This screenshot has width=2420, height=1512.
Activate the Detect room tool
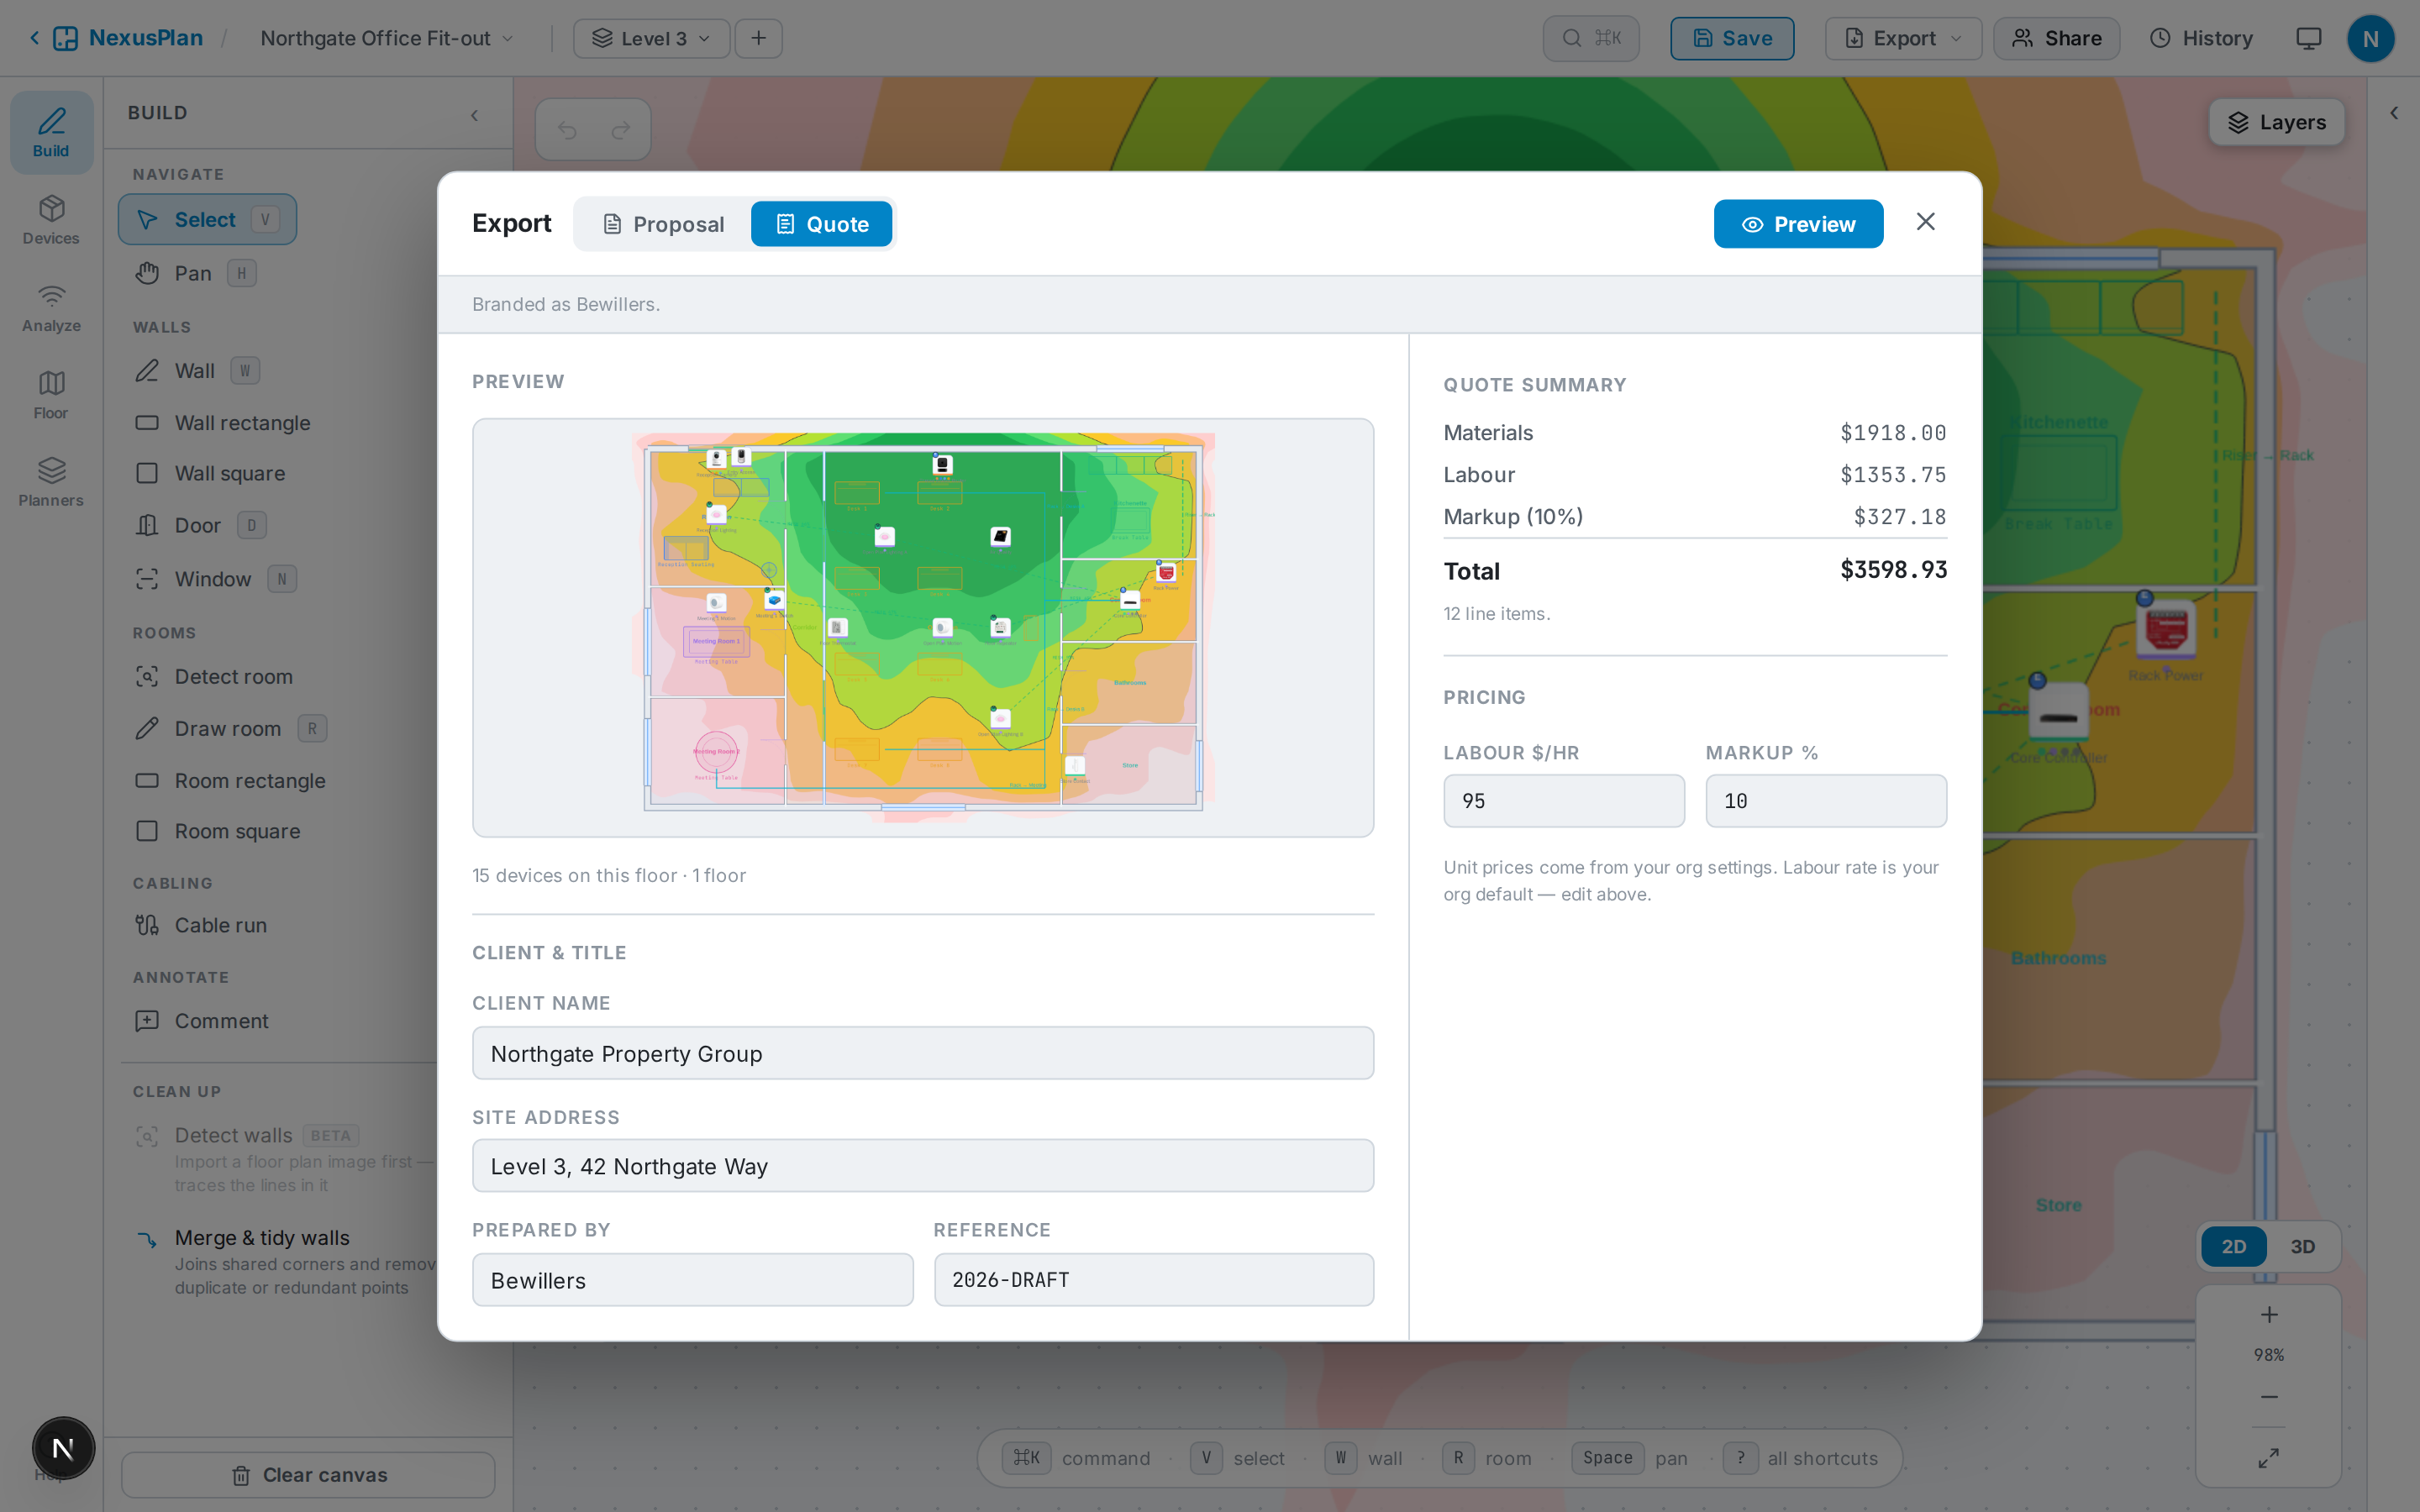pyautogui.click(x=215, y=677)
